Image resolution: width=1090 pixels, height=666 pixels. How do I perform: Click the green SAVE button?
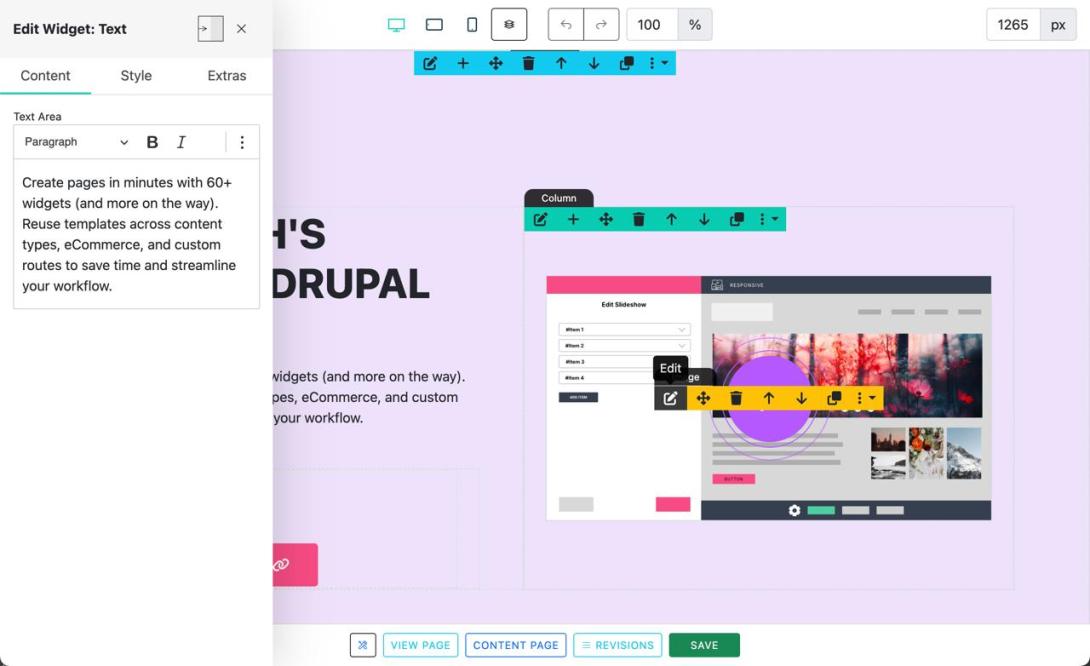(x=704, y=645)
